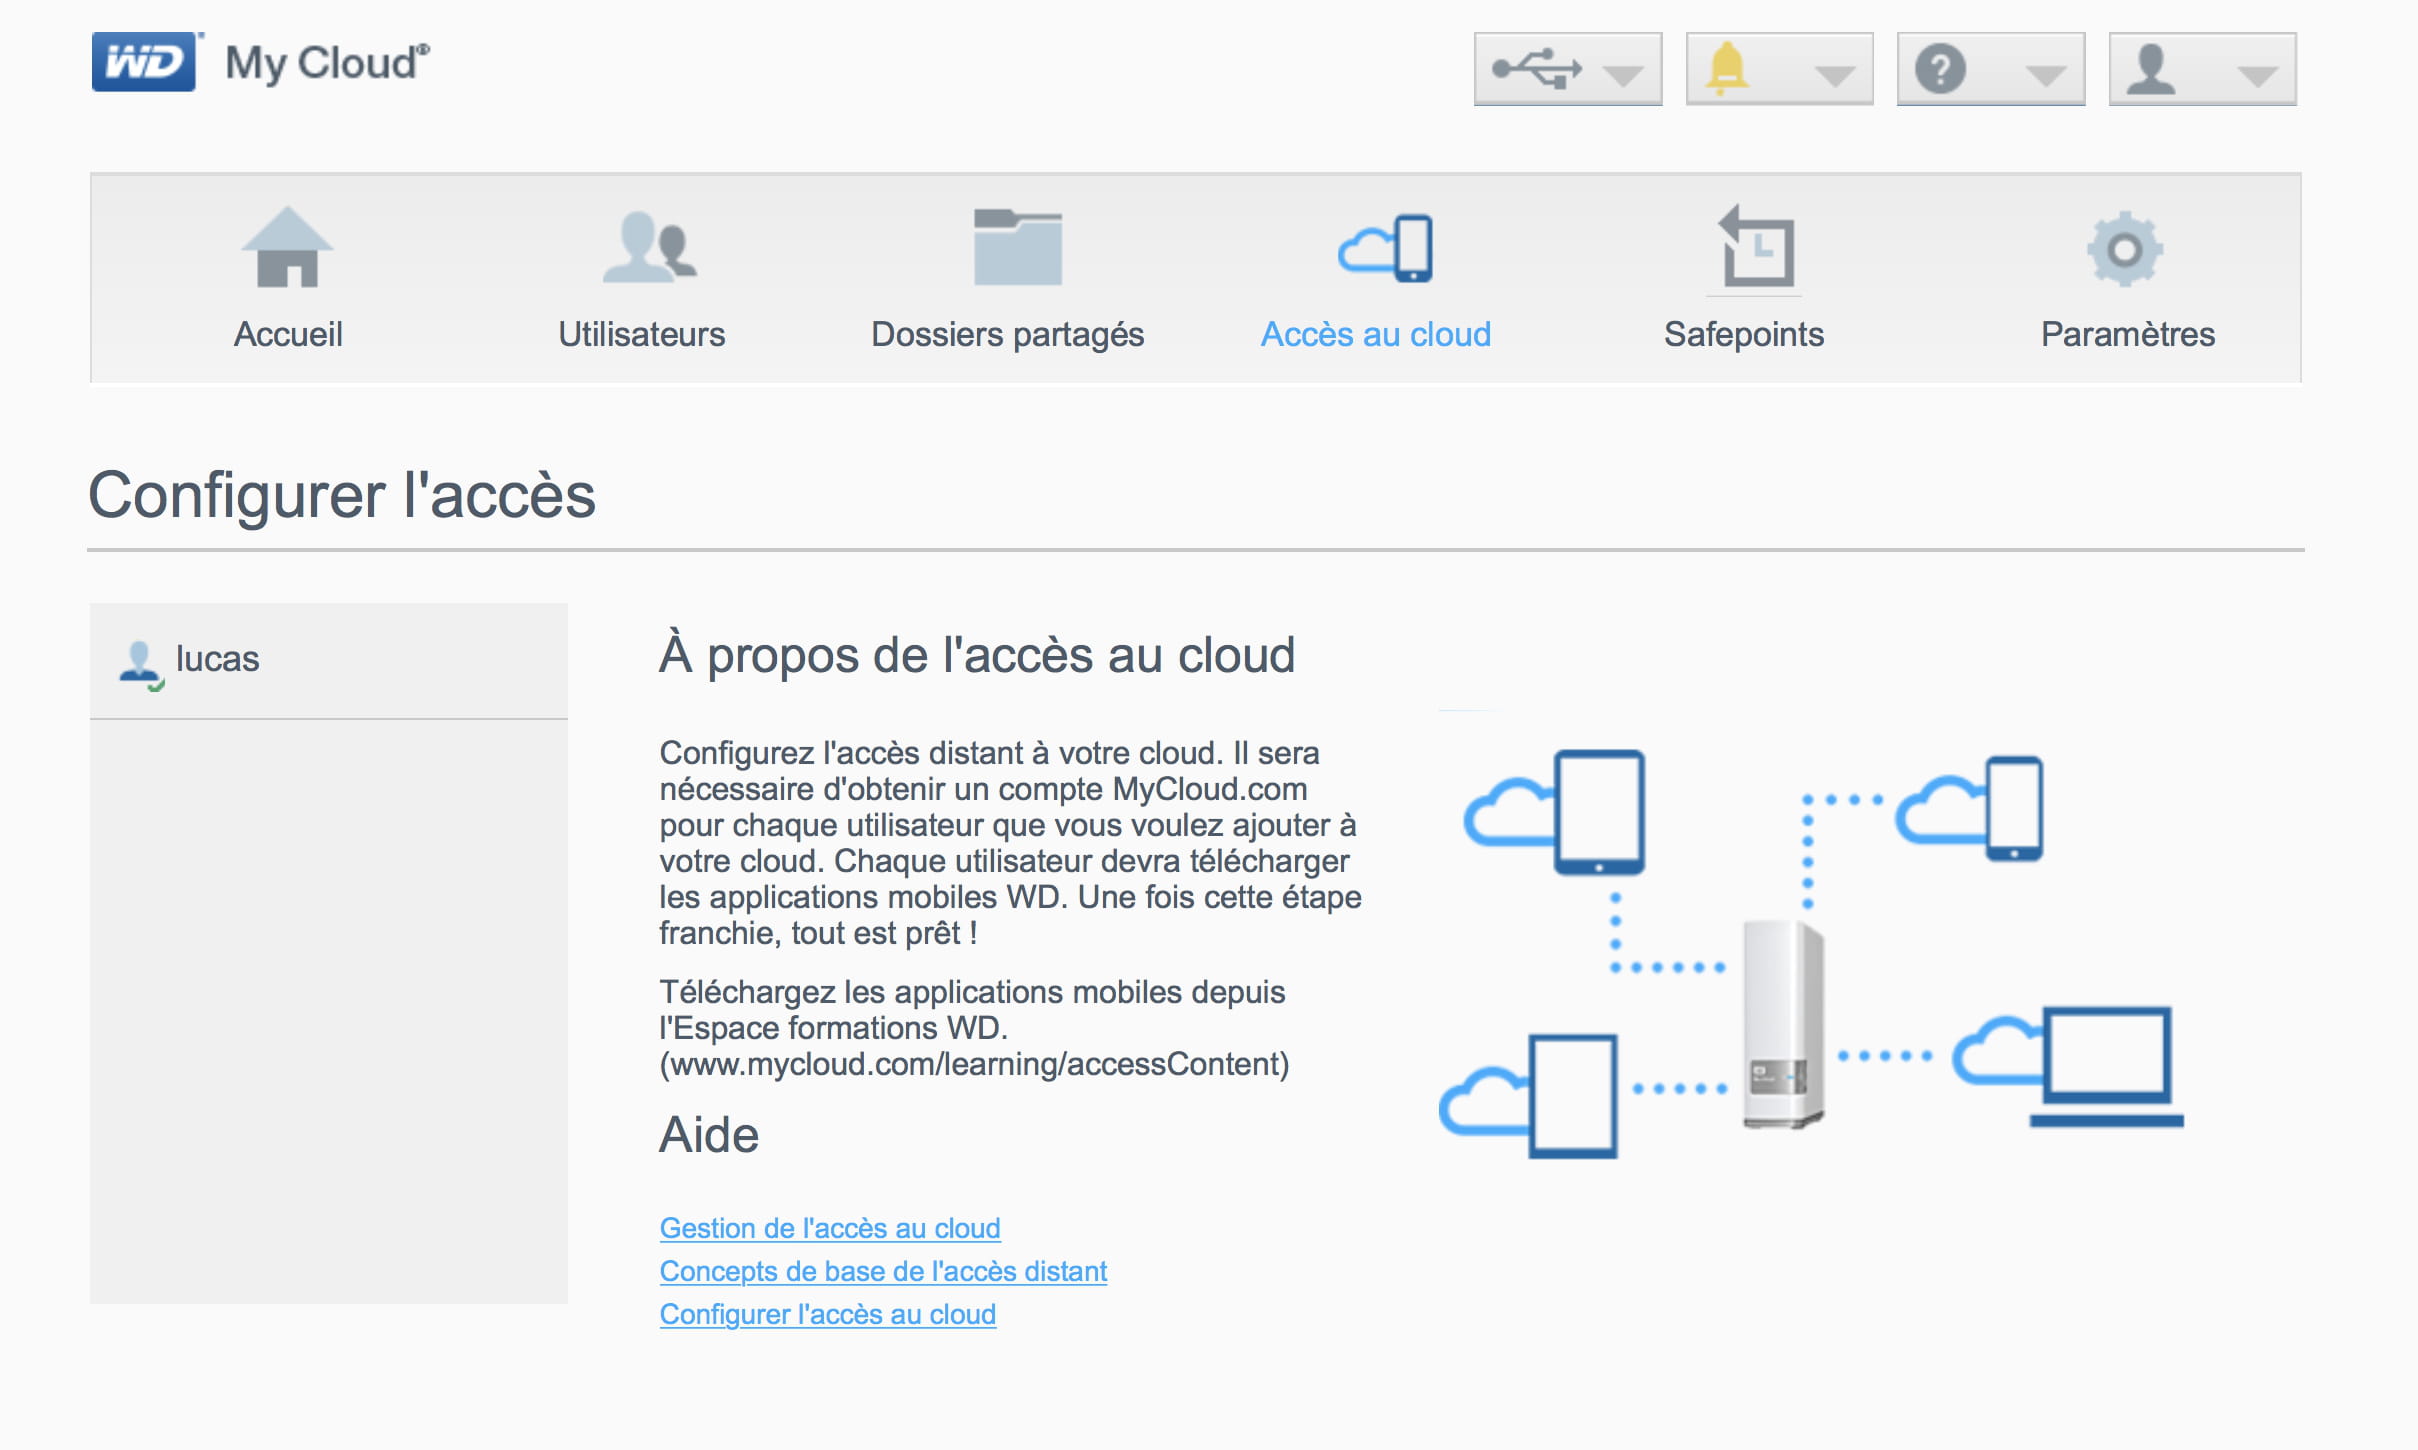Viewport: 2418px width, 1450px height.
Task: Click the À propos de l'accès au cloud heading
Action: (977, 656)
